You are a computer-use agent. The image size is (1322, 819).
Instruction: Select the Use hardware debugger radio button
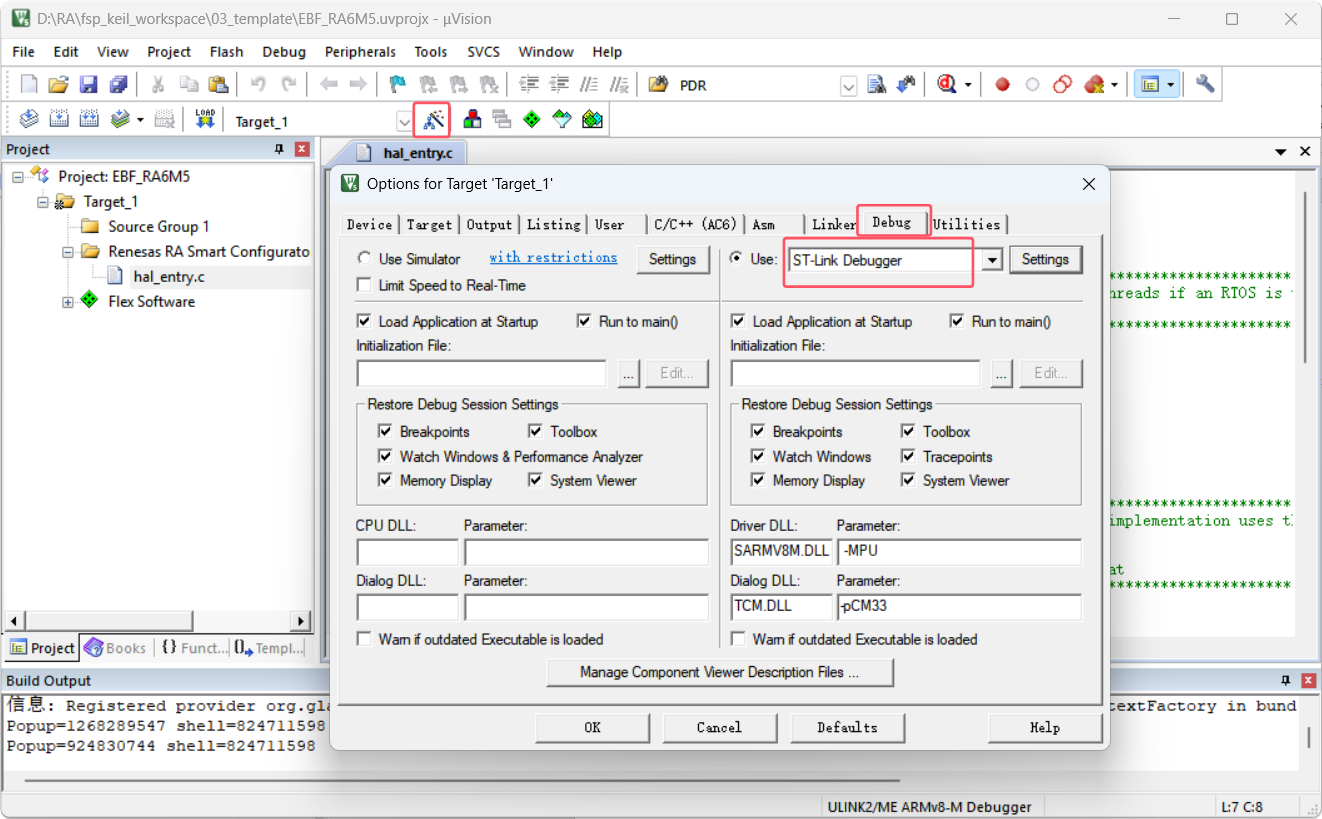[x=737, y=259]
